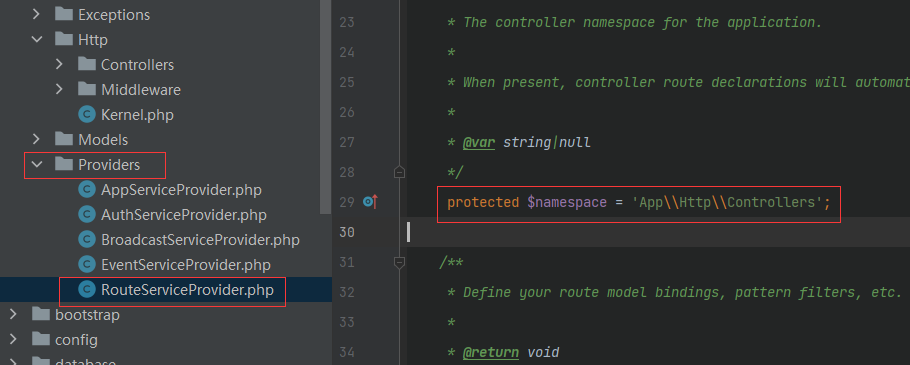This screenshot has height=365, width=910.
Task: Select the config folder label
Action: click(77, 339)
